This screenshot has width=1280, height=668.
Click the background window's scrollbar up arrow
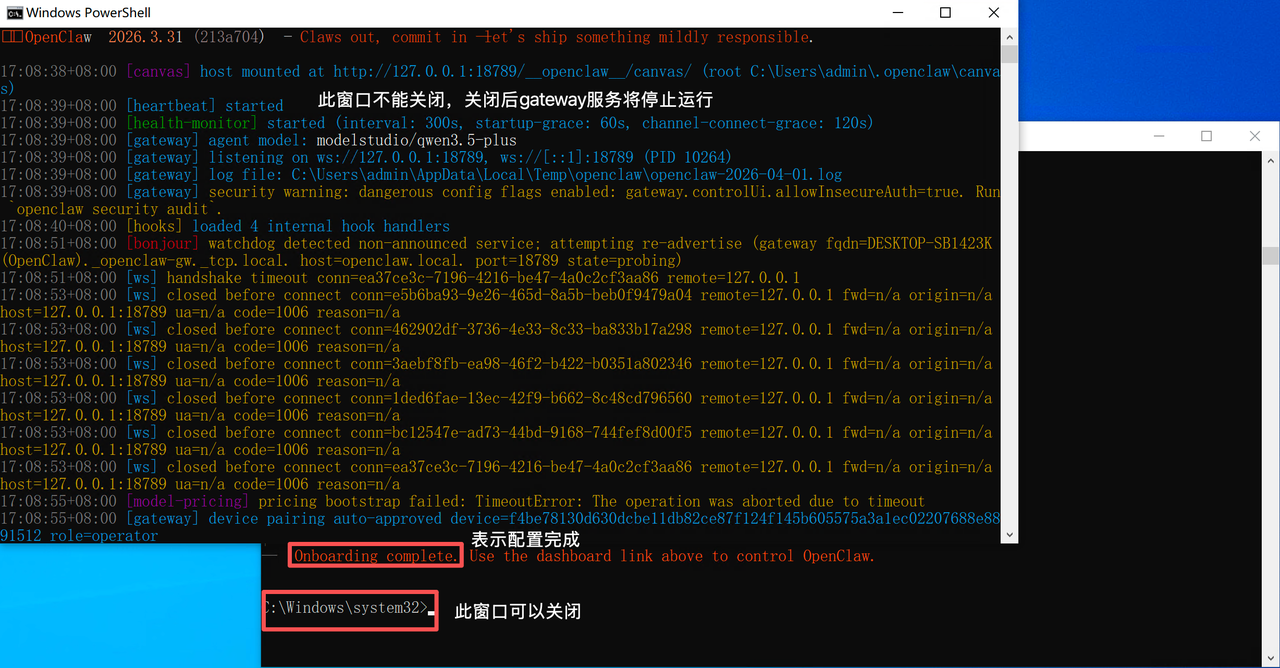click(1271, 159)
